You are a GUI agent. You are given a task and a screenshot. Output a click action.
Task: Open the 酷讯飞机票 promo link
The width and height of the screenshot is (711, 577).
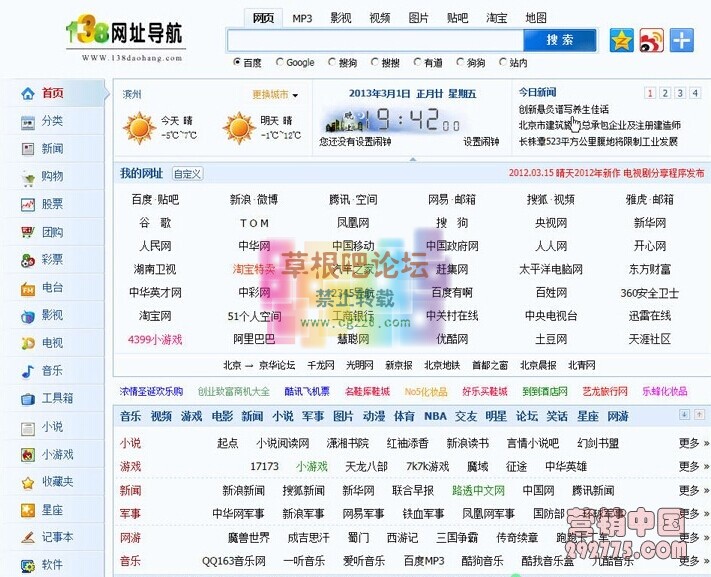307,391
